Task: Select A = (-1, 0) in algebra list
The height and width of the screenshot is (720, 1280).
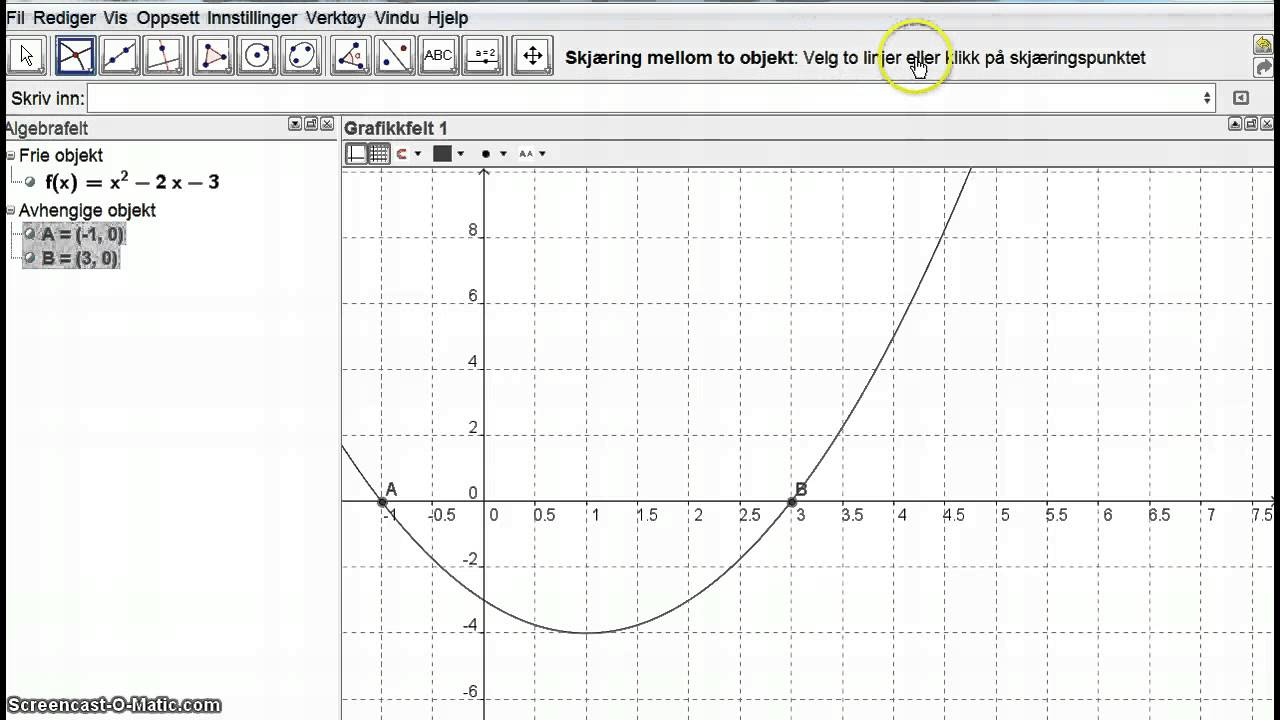Action: coord(83,234)
